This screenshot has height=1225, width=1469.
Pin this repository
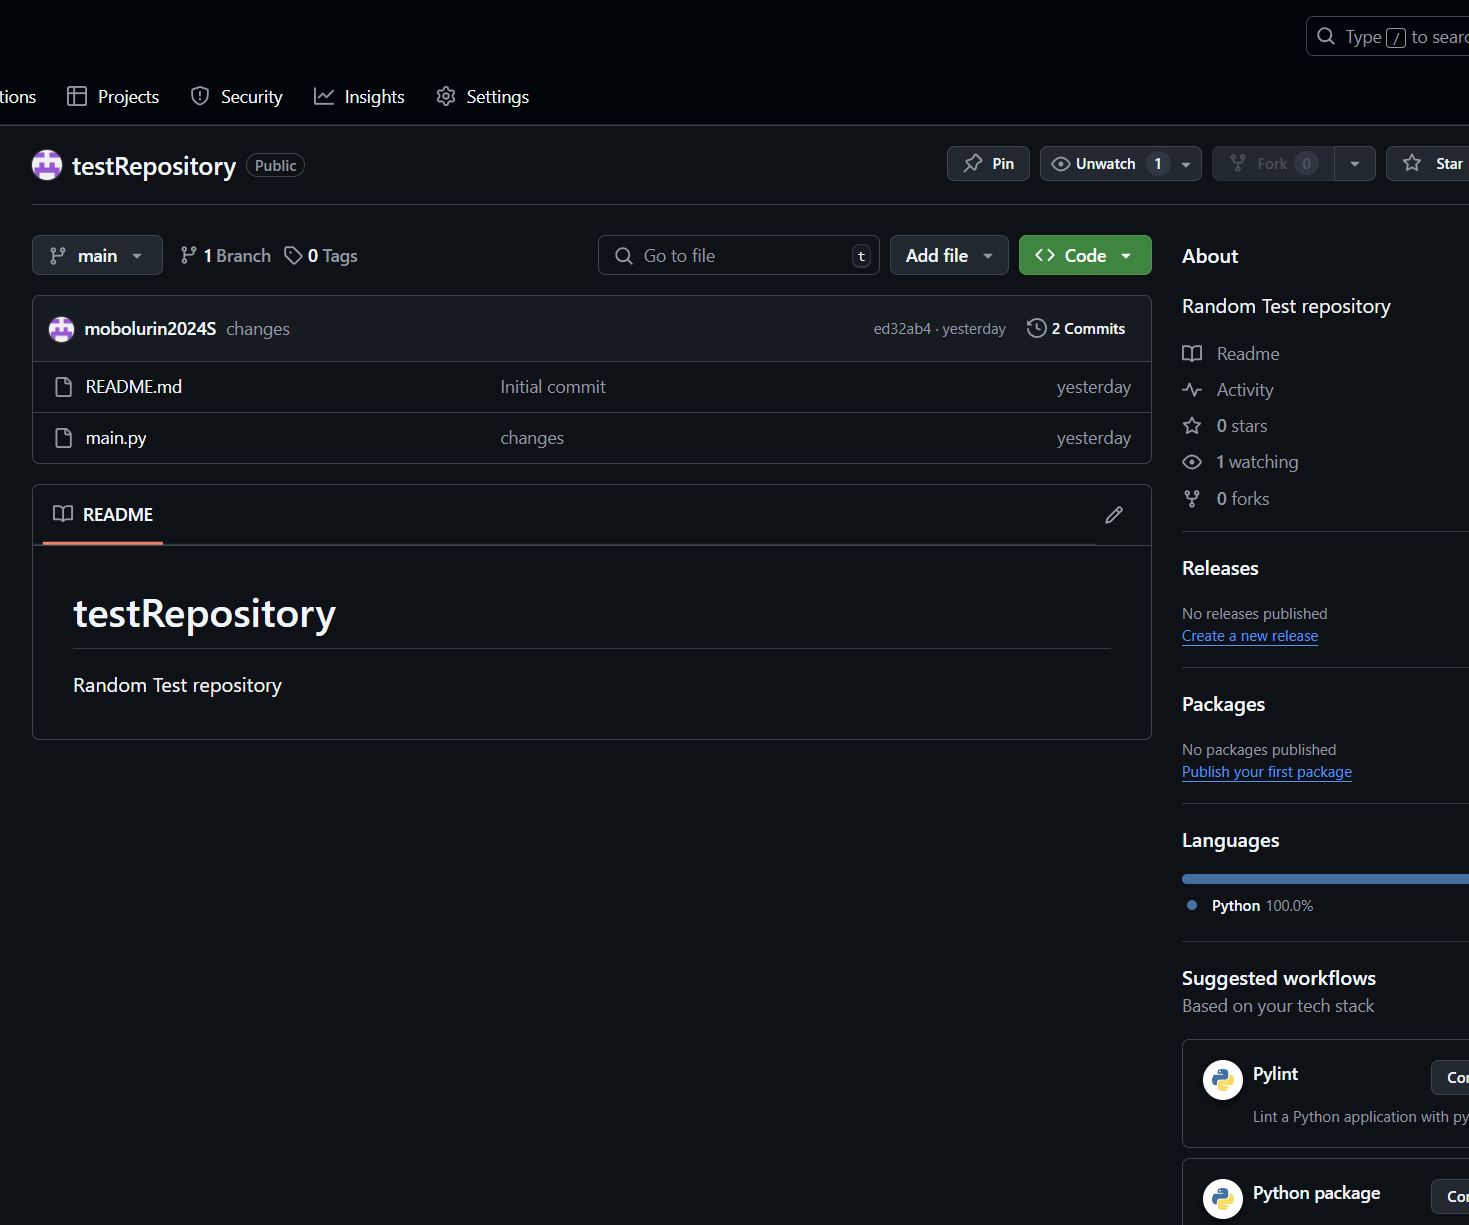987,163
